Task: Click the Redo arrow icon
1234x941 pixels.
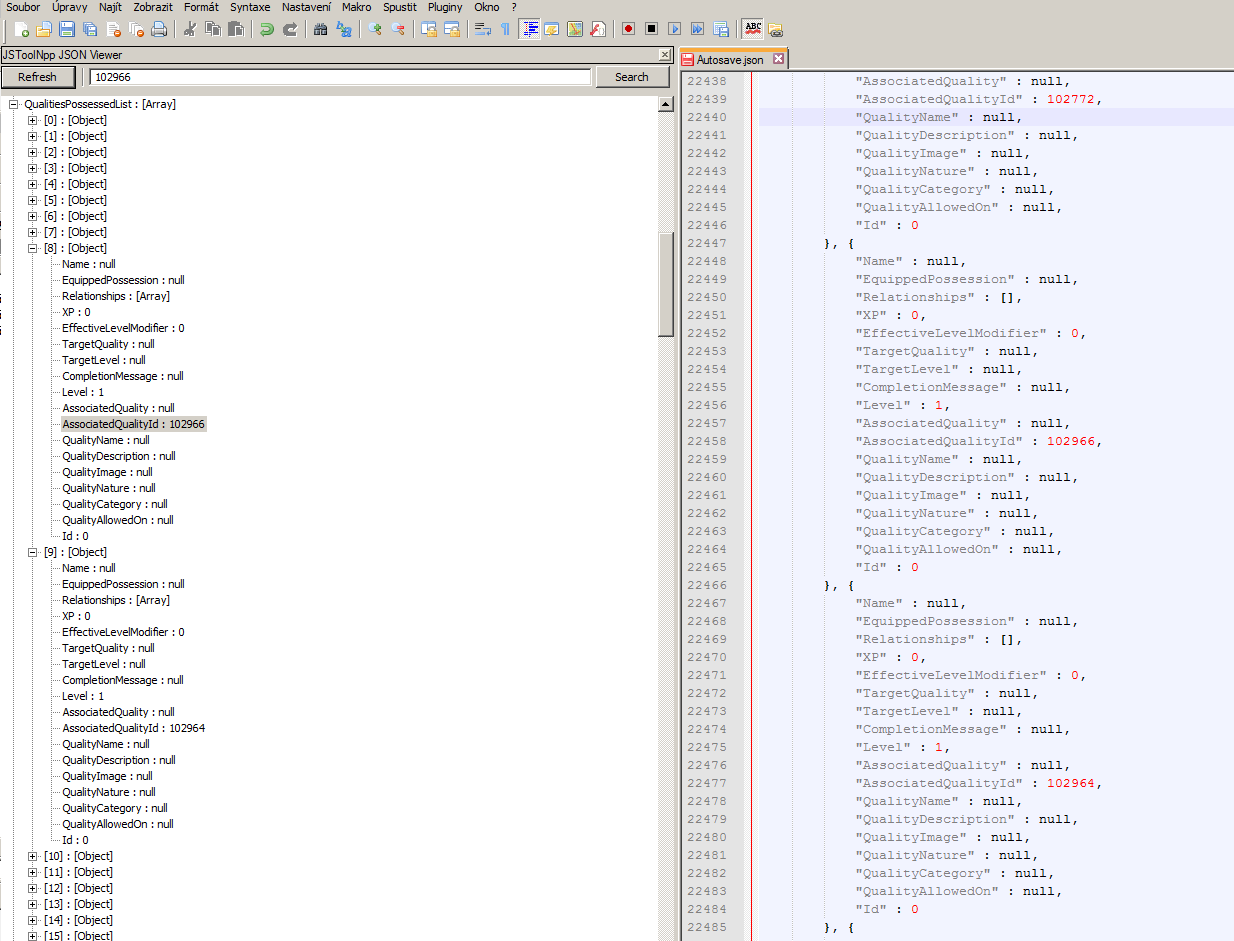Action: click(x=290, y=29)
